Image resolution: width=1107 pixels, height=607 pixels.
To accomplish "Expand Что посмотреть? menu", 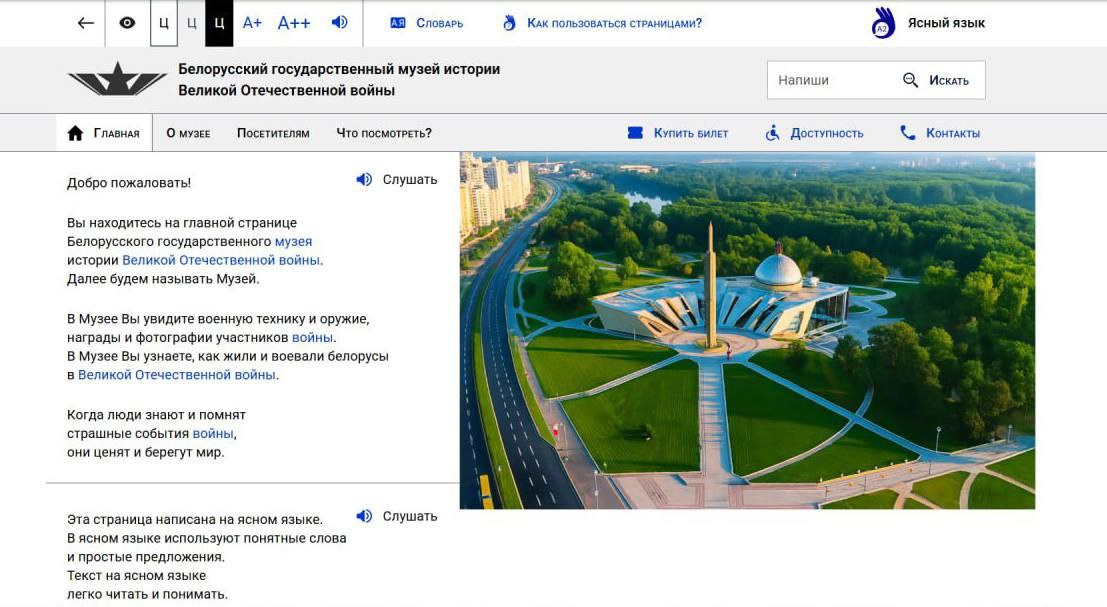I will (x=384, y=133).
